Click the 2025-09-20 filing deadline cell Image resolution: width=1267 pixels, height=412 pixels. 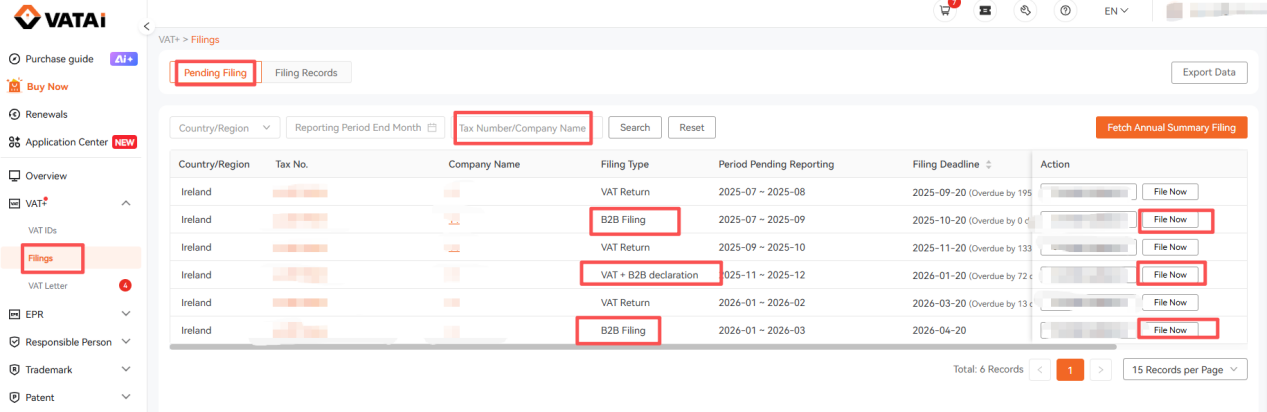point(939,192)
